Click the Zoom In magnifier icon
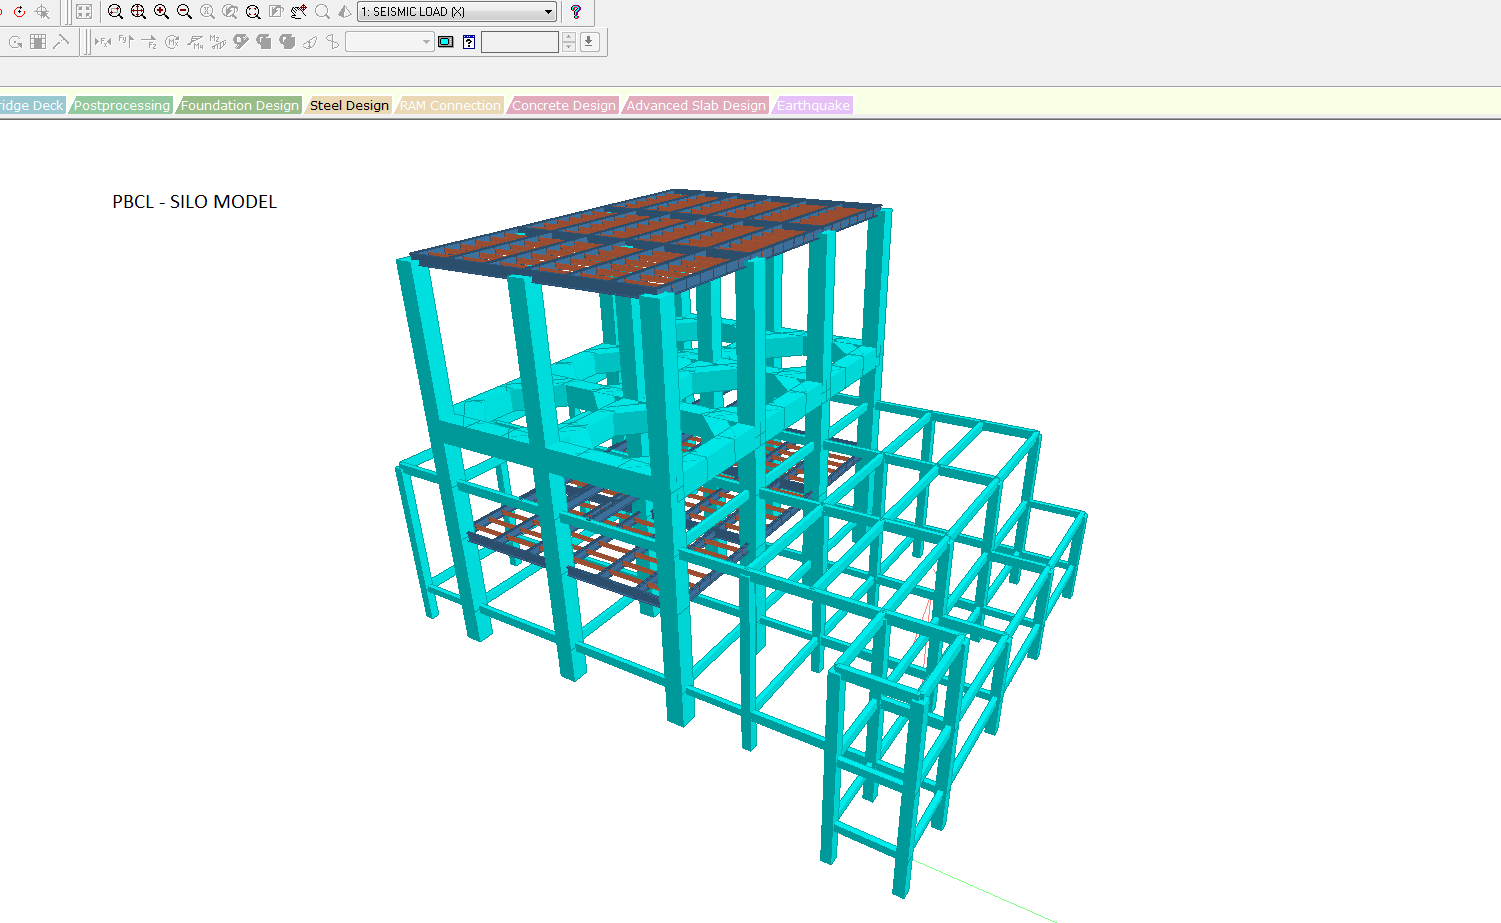 click(x=161, y=12)
